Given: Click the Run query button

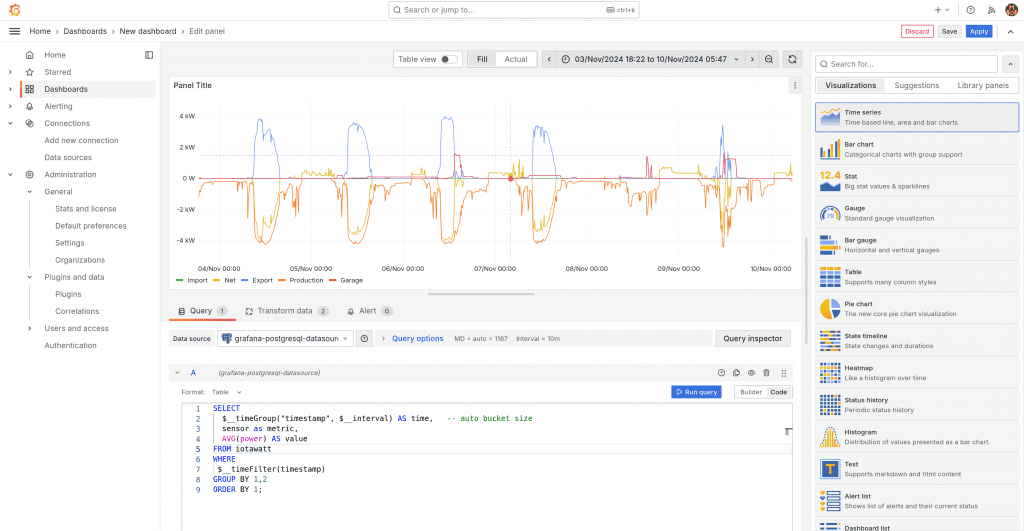Looking at the screenshot, I should (x=695, y=392).
